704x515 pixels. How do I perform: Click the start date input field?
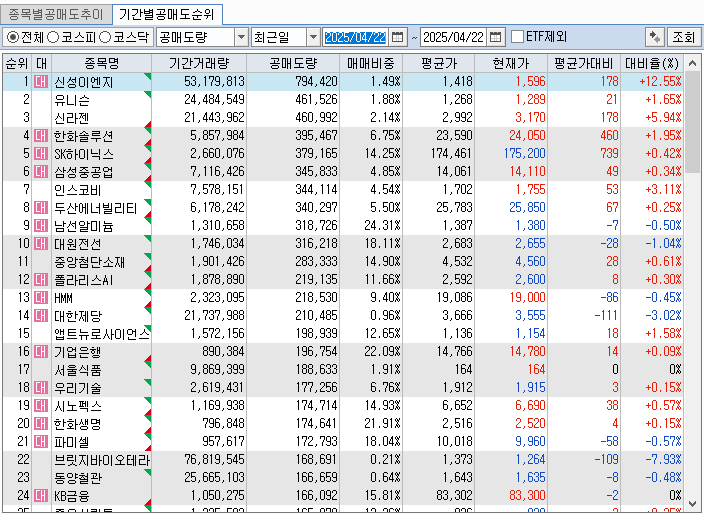pos(355,37)
